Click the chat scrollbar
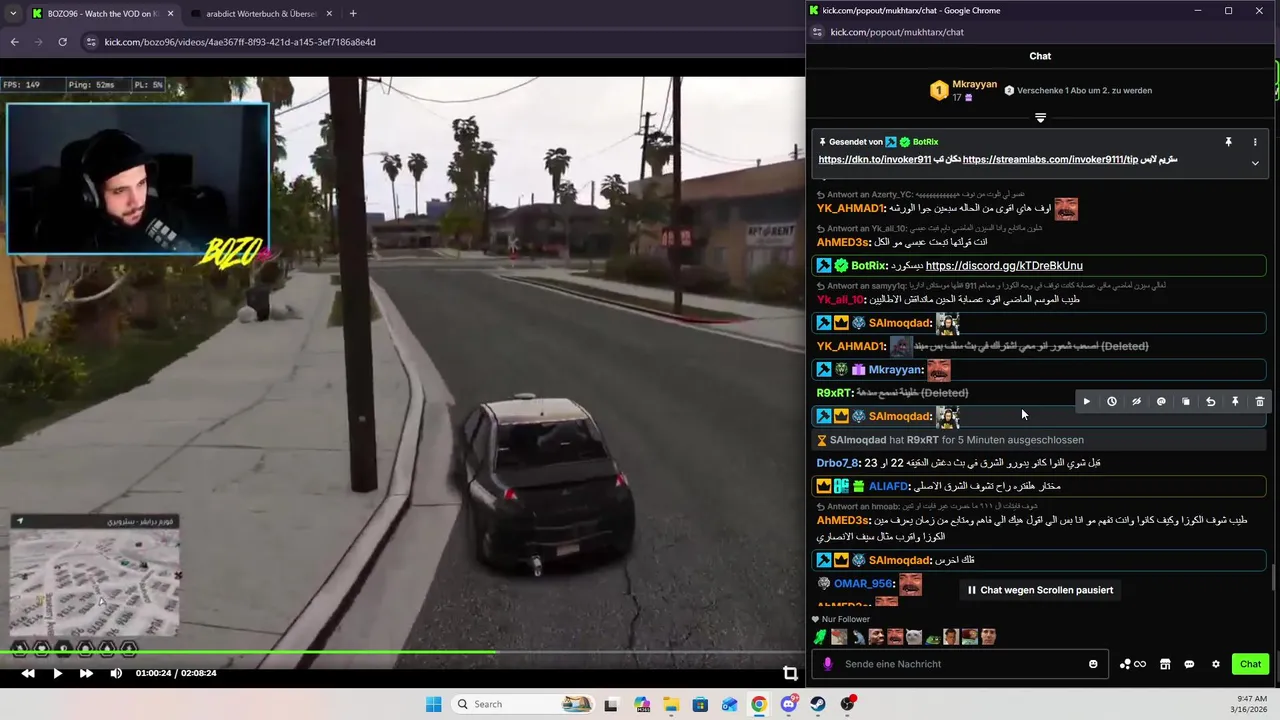Image resolution: width=1280 pixels, height=720 pixels. (1273, 577)
